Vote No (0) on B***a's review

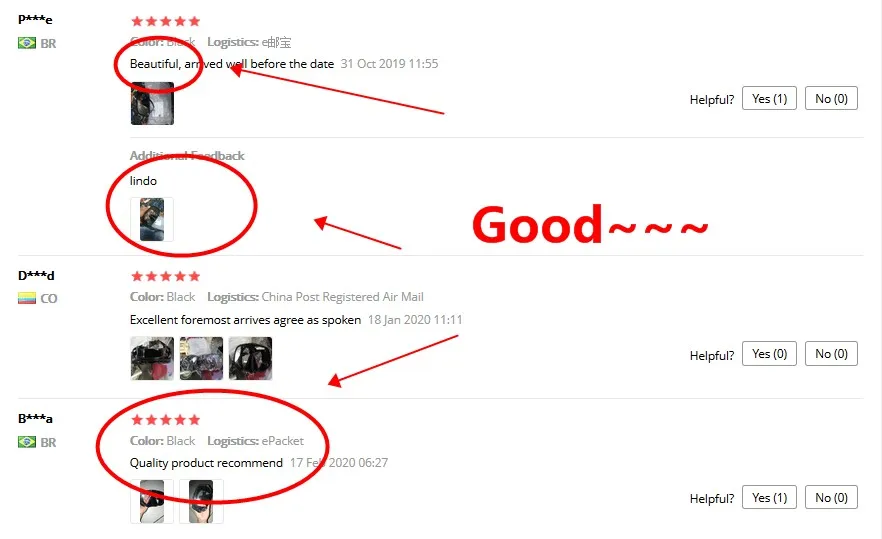pos(831,497)
